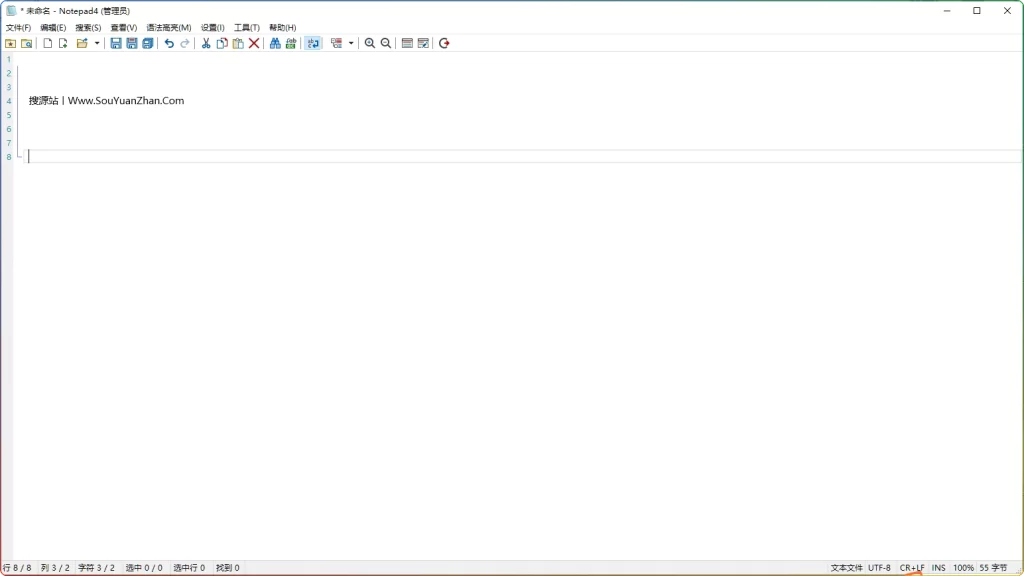Save the document using the Save icon
This screenshot has height=576, width=1024.
(x=117, y=43)
